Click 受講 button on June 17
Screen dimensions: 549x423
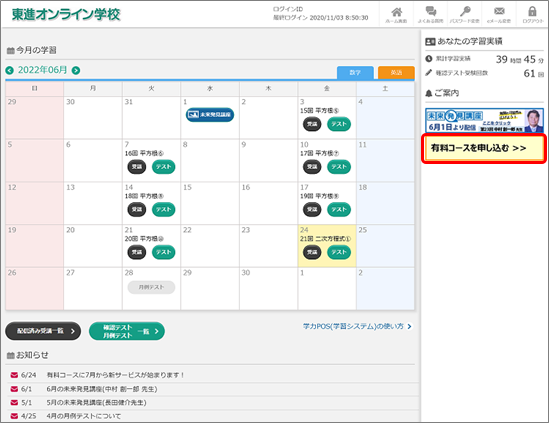tap(312, 209)
